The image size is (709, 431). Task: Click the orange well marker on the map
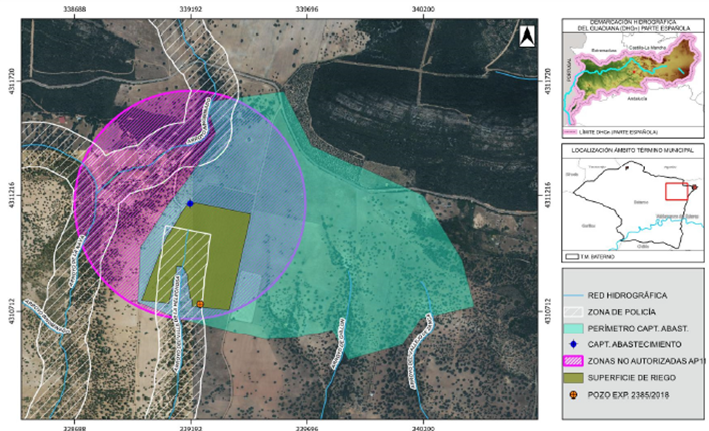[x=200, y=303]
